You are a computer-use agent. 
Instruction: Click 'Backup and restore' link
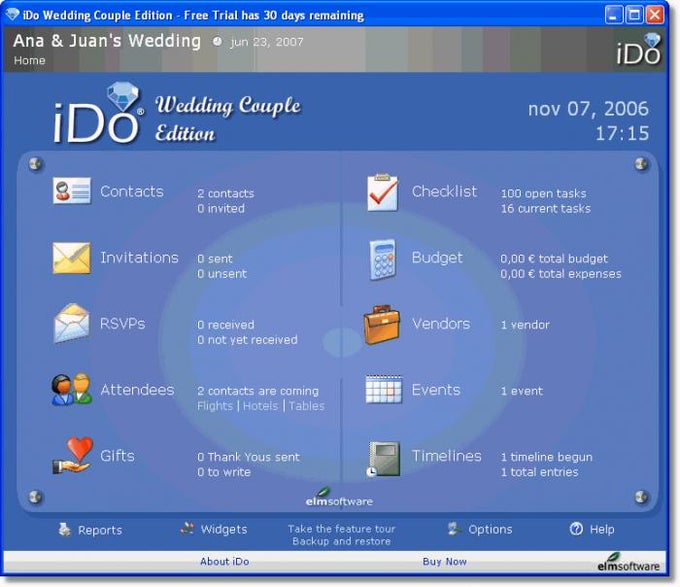[341, 541]
